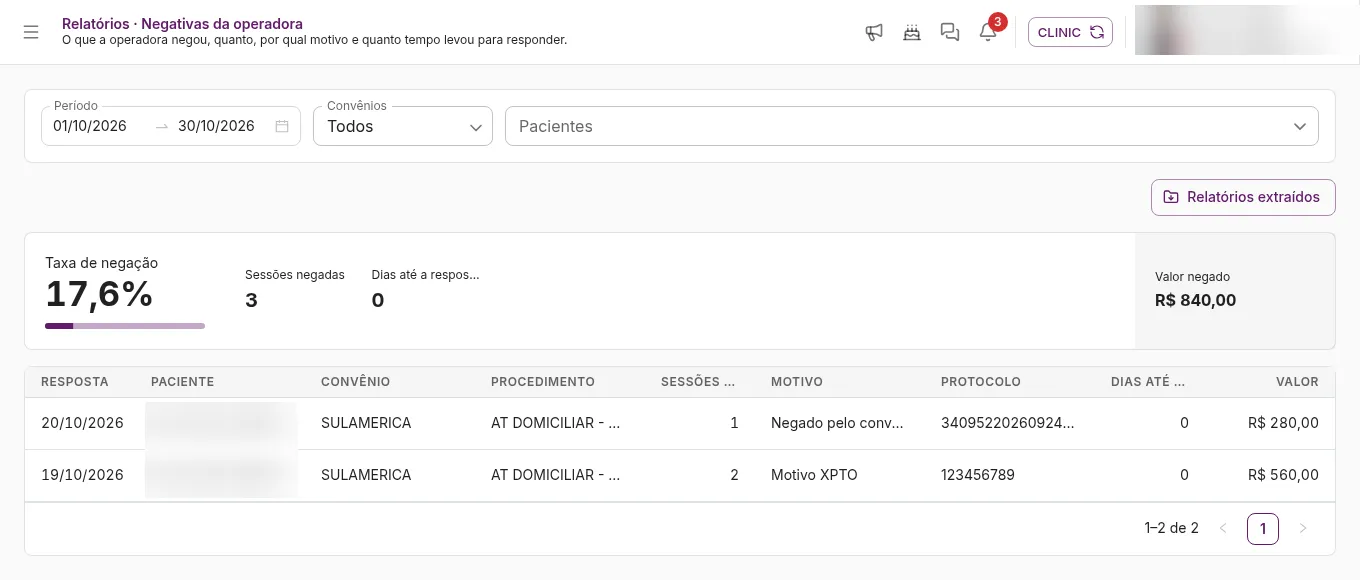Sort by PROCEDIMENTO column header

543,382
